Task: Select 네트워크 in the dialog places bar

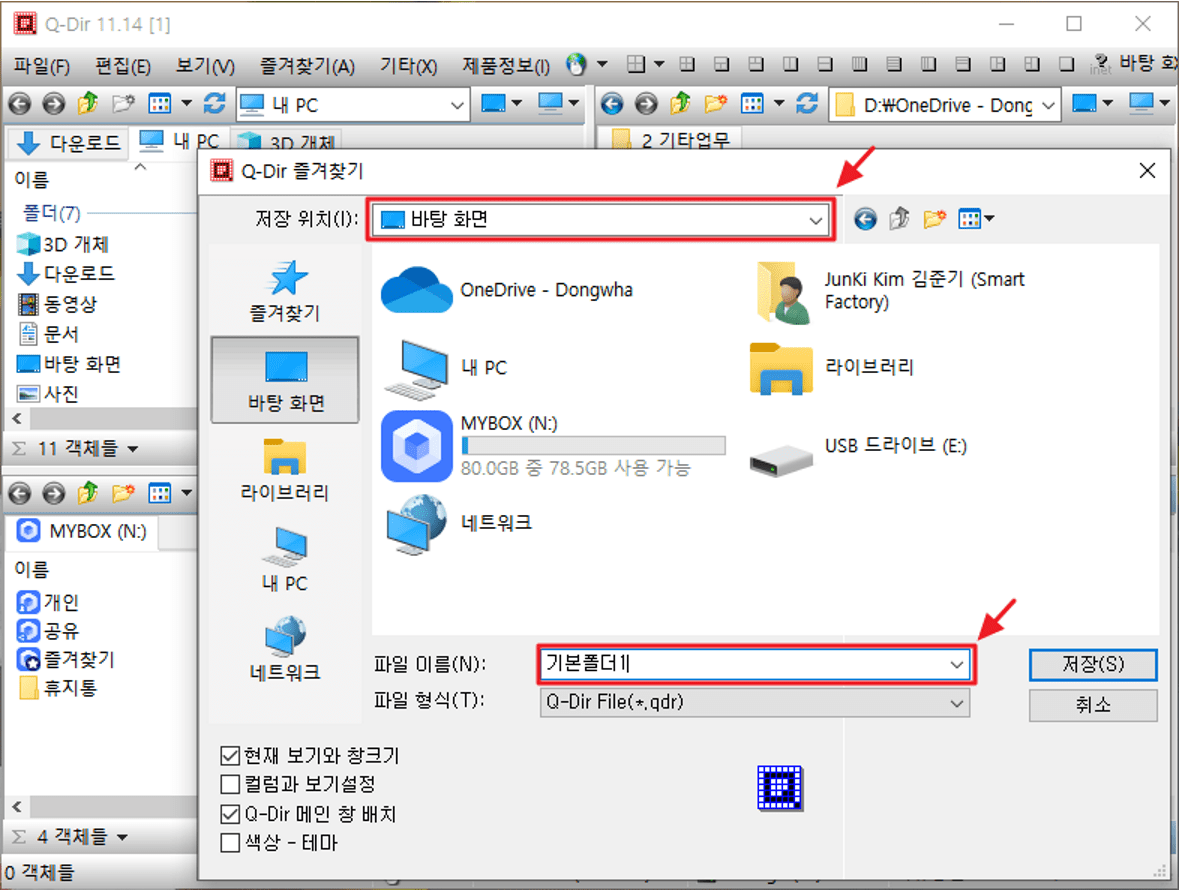Action: [x=285, y=648]
